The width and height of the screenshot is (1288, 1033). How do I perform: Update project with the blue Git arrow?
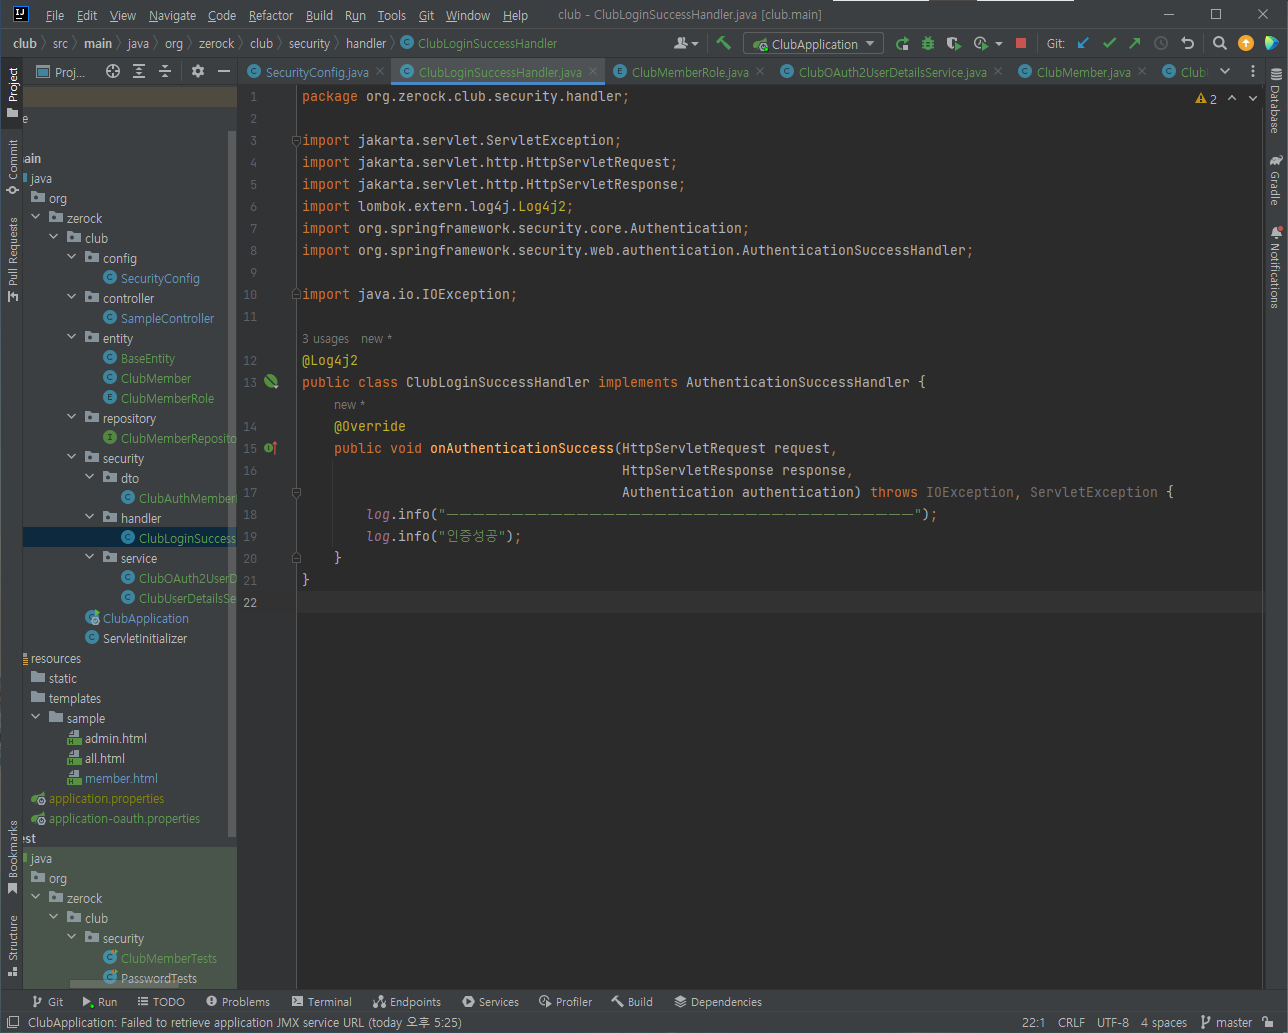coord(1083,43)
